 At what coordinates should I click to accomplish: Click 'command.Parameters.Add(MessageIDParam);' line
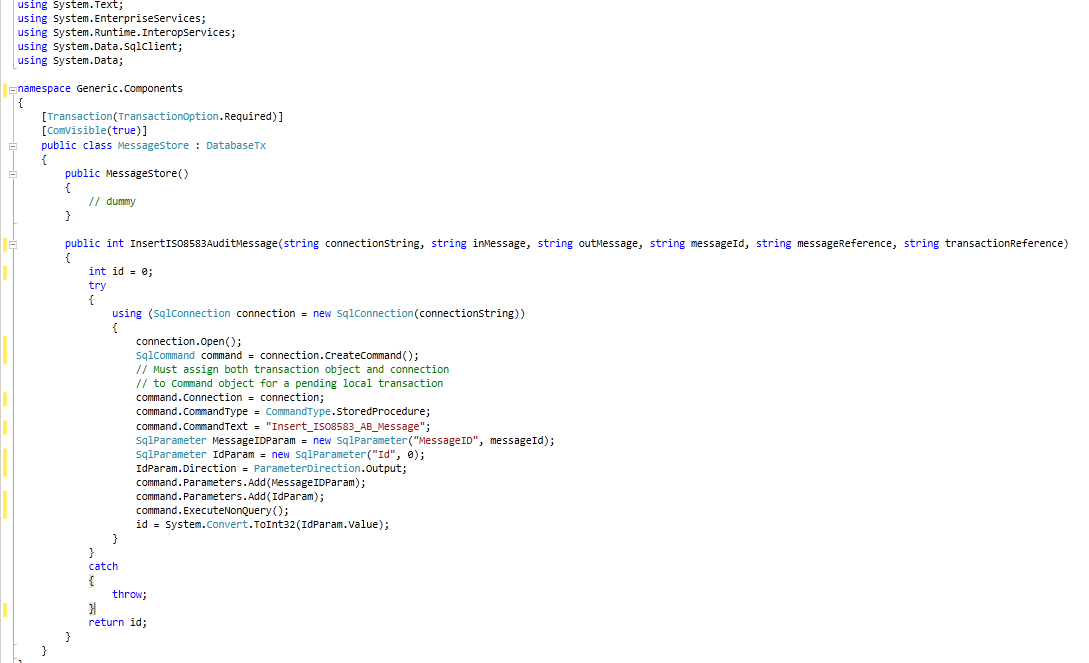tap(251, 482)
